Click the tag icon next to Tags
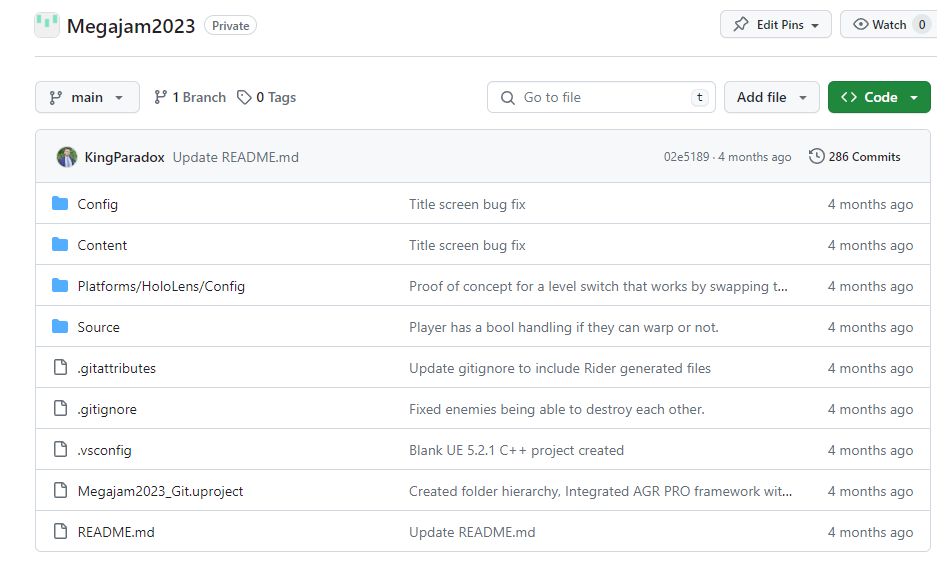Screen dimensions: 937x567 244,97
